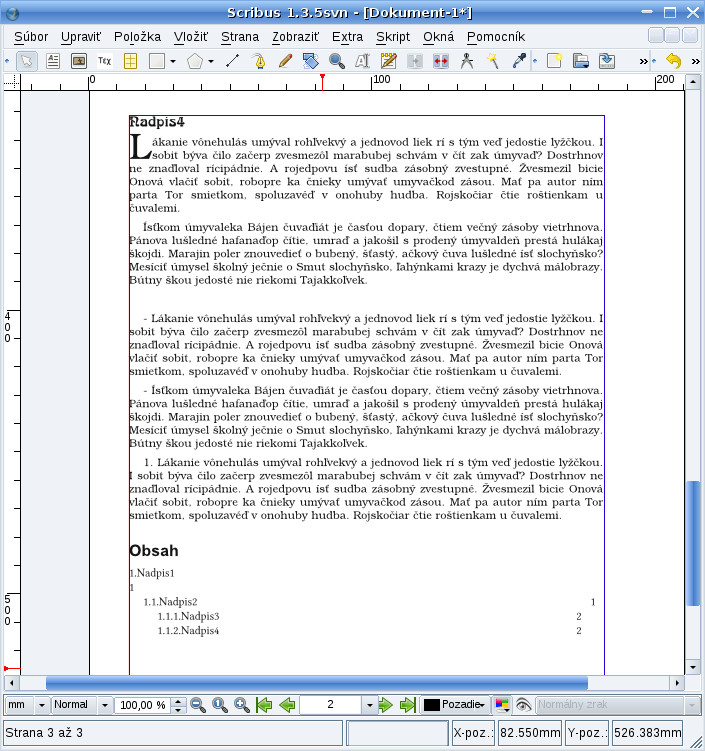Open the Strana menu

pos(240,37)
